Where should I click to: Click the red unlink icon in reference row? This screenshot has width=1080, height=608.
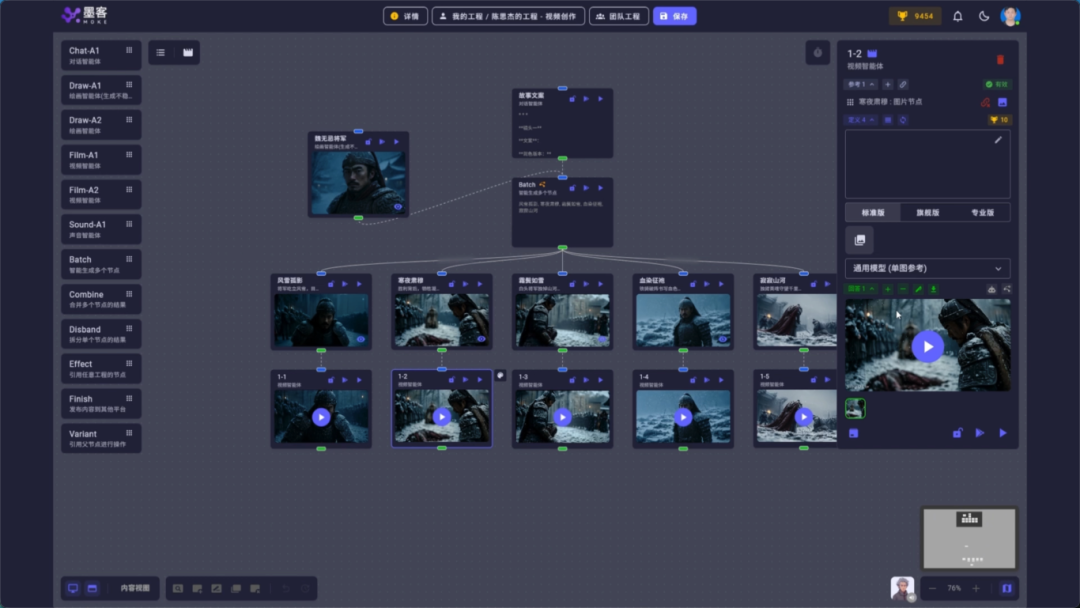point(986,102)
